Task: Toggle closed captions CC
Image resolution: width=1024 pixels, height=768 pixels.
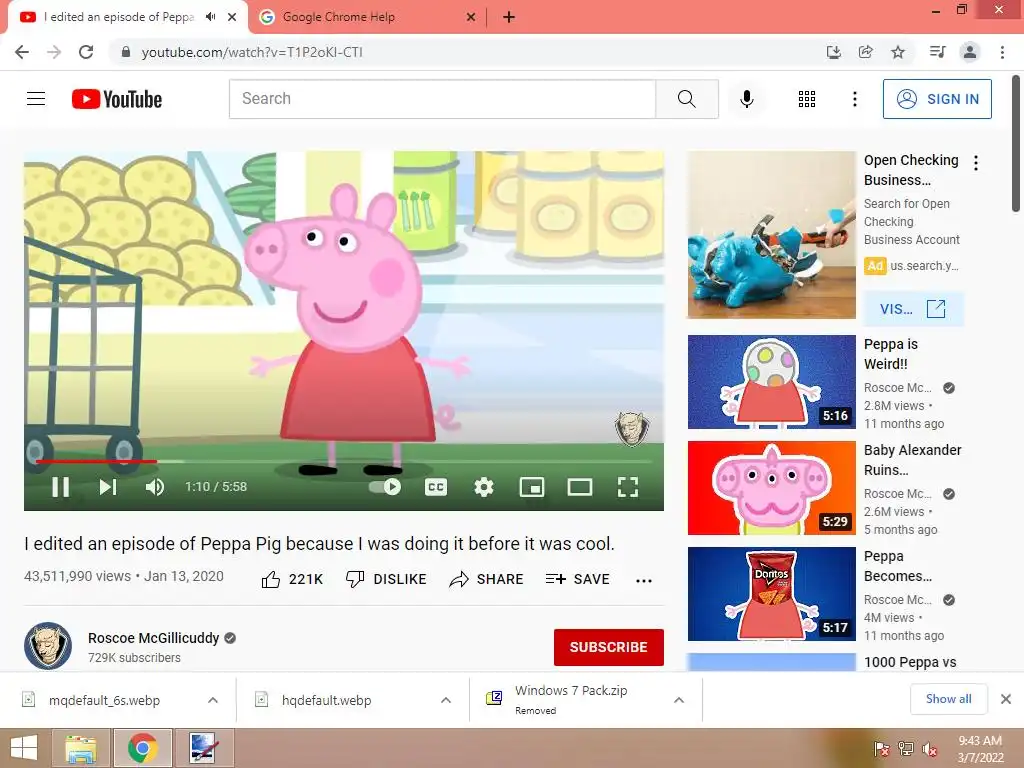Action: pos(436,487)
